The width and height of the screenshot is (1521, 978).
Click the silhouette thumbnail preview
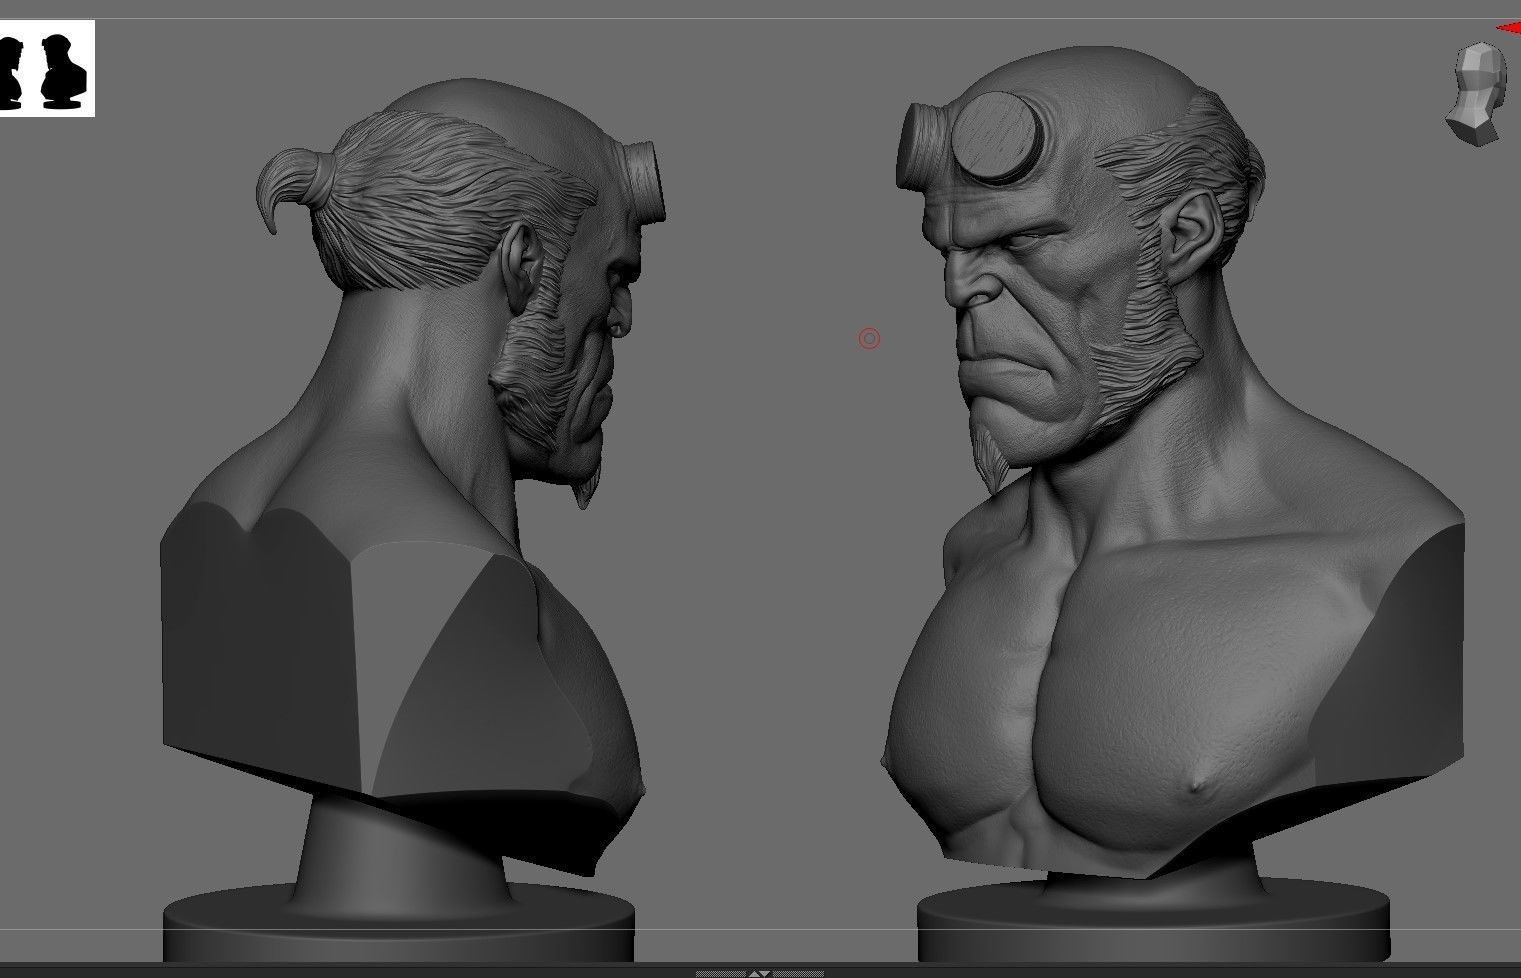click(46, 69)
